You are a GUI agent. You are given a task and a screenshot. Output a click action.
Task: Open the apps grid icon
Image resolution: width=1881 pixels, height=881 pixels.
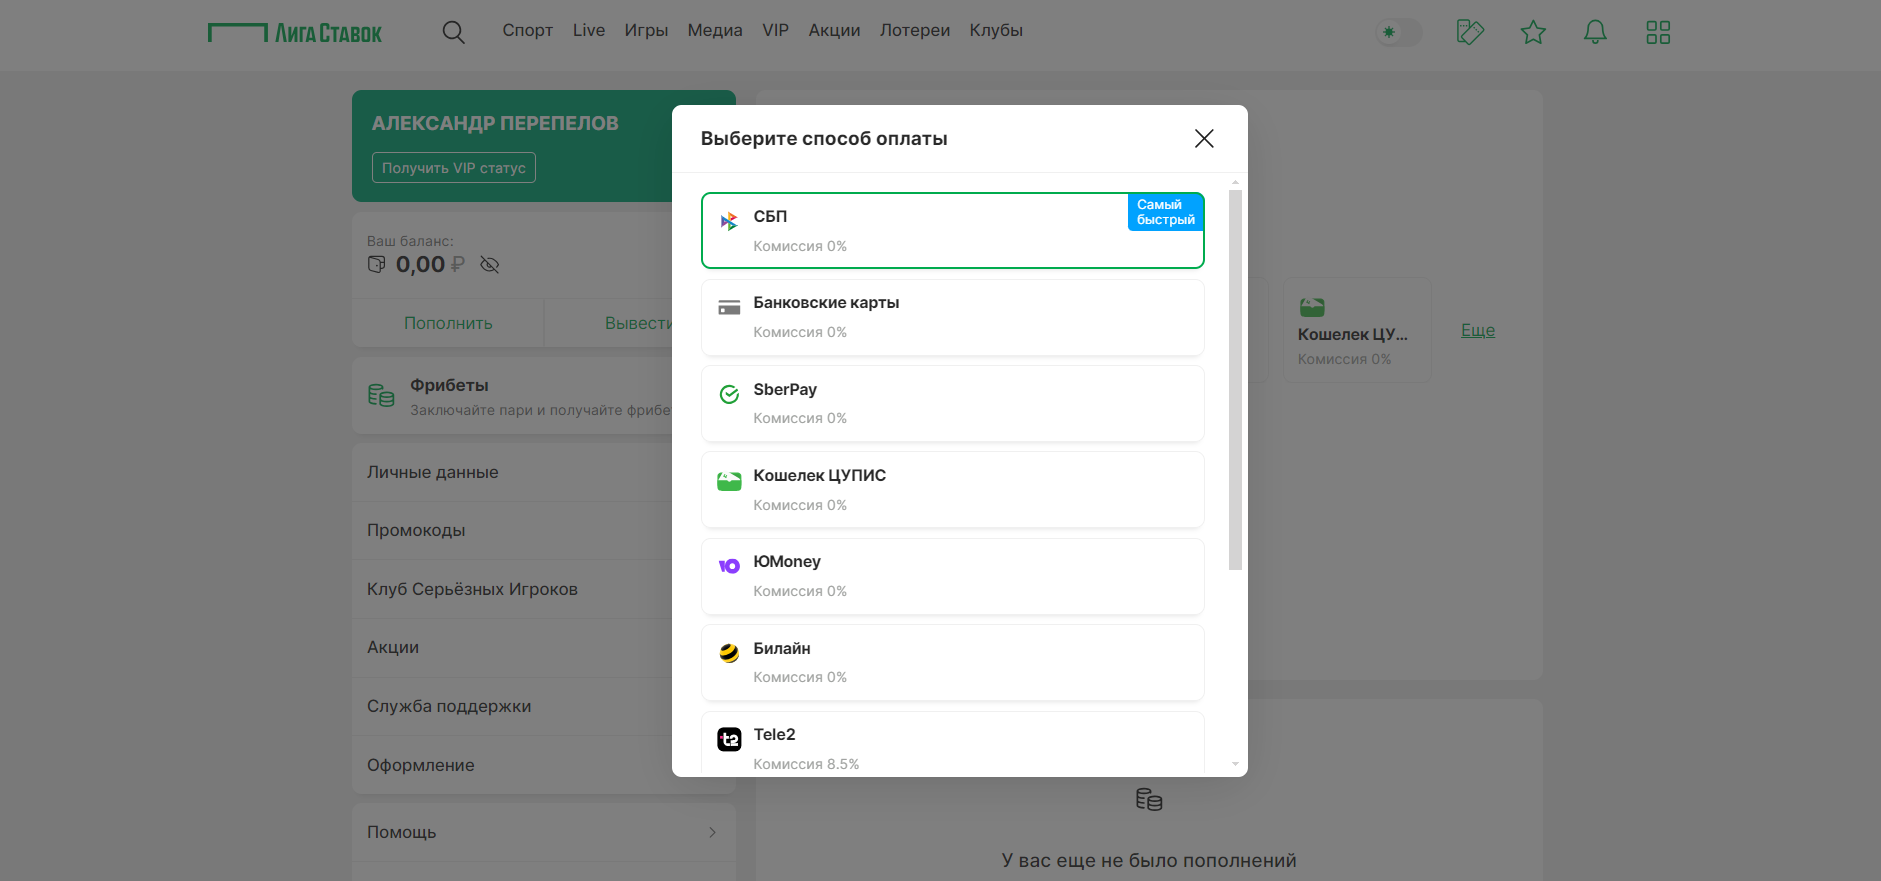tap(1658, 32)
